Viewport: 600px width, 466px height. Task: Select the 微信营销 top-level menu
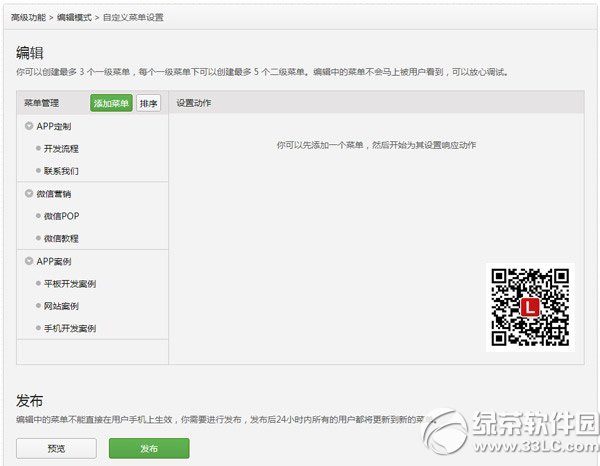(54, 194)
